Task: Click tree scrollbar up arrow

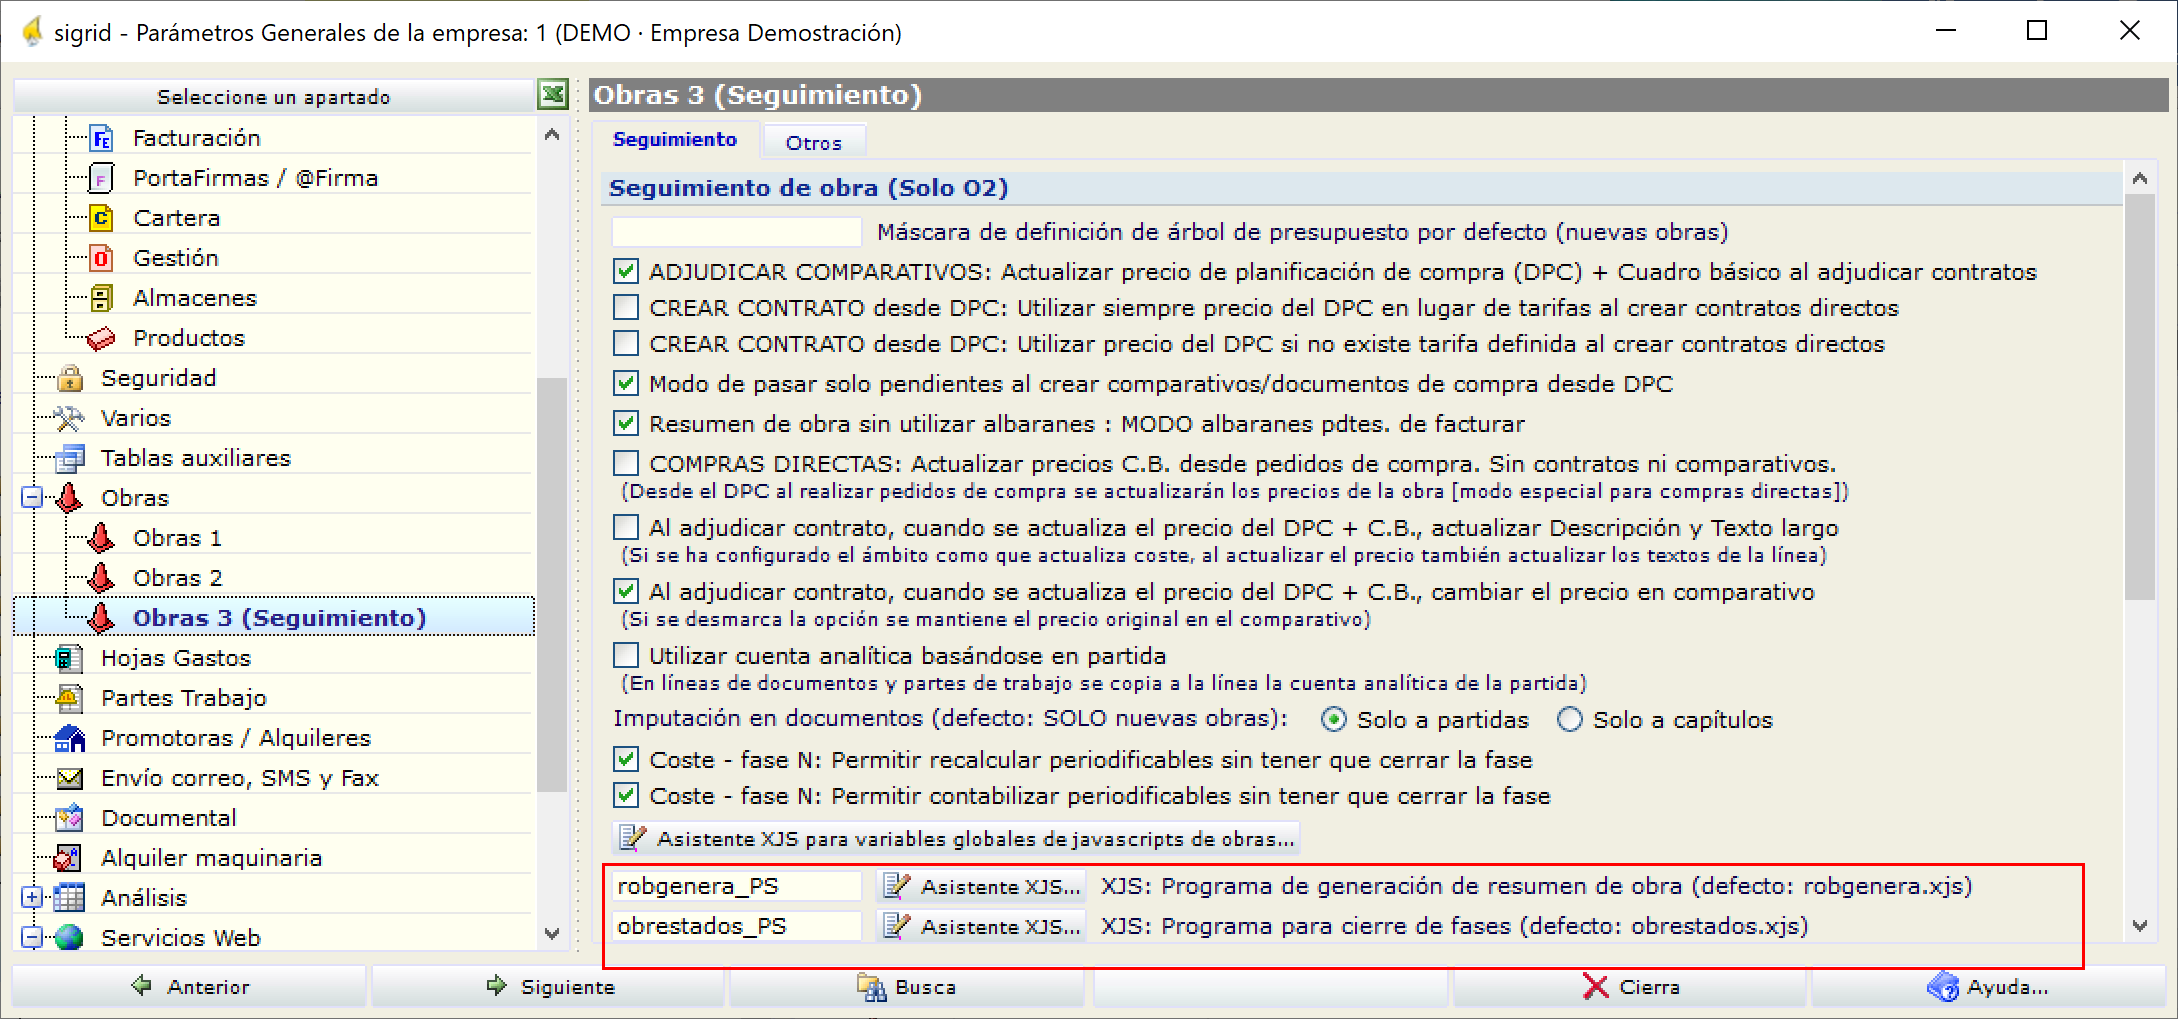Action: click(552, 134)
